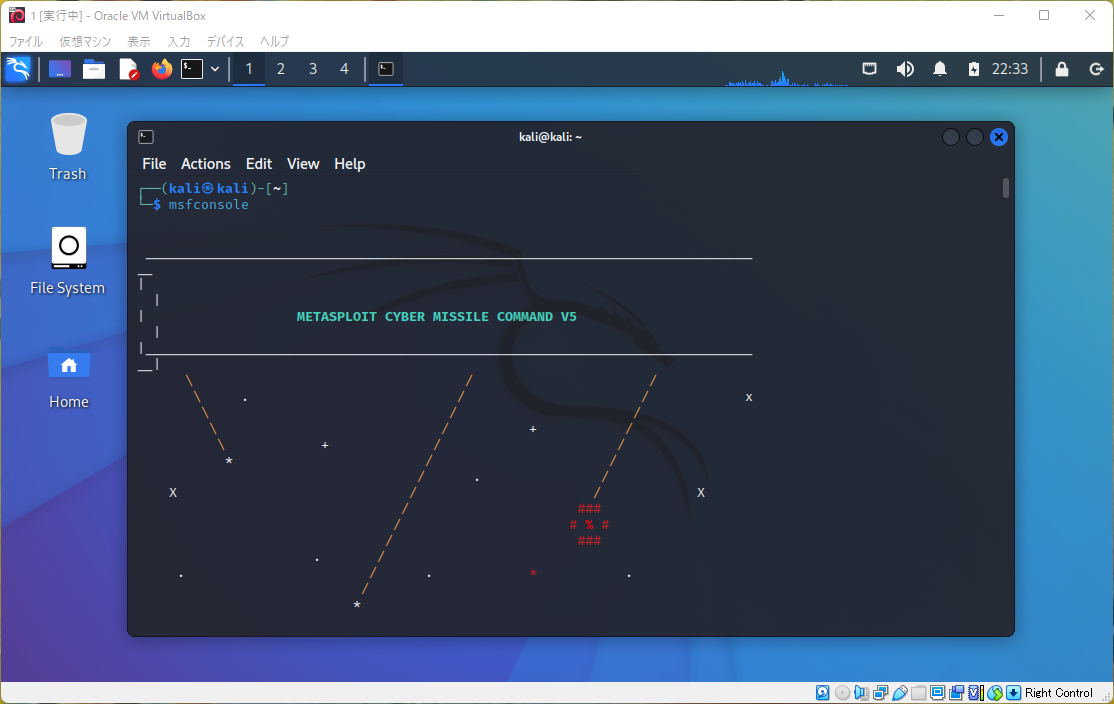Screen dimensions: 1114x704
Task: Switch to workspace 3
Action: [313, 69]
